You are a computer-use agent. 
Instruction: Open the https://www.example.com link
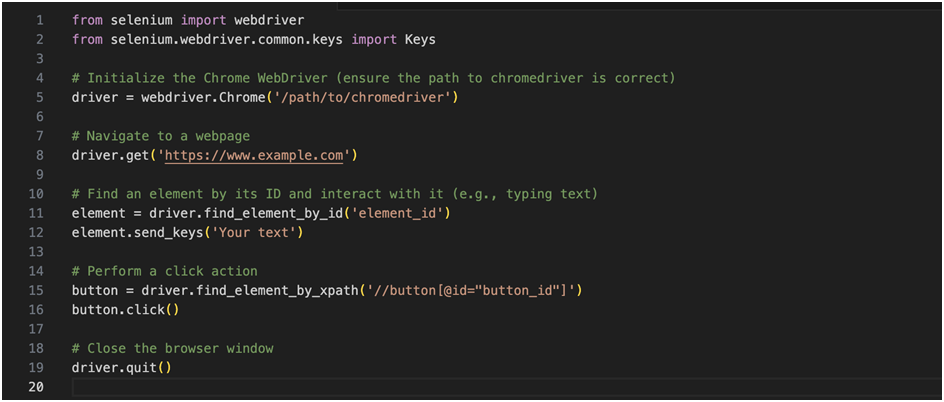tap(253, 155)
